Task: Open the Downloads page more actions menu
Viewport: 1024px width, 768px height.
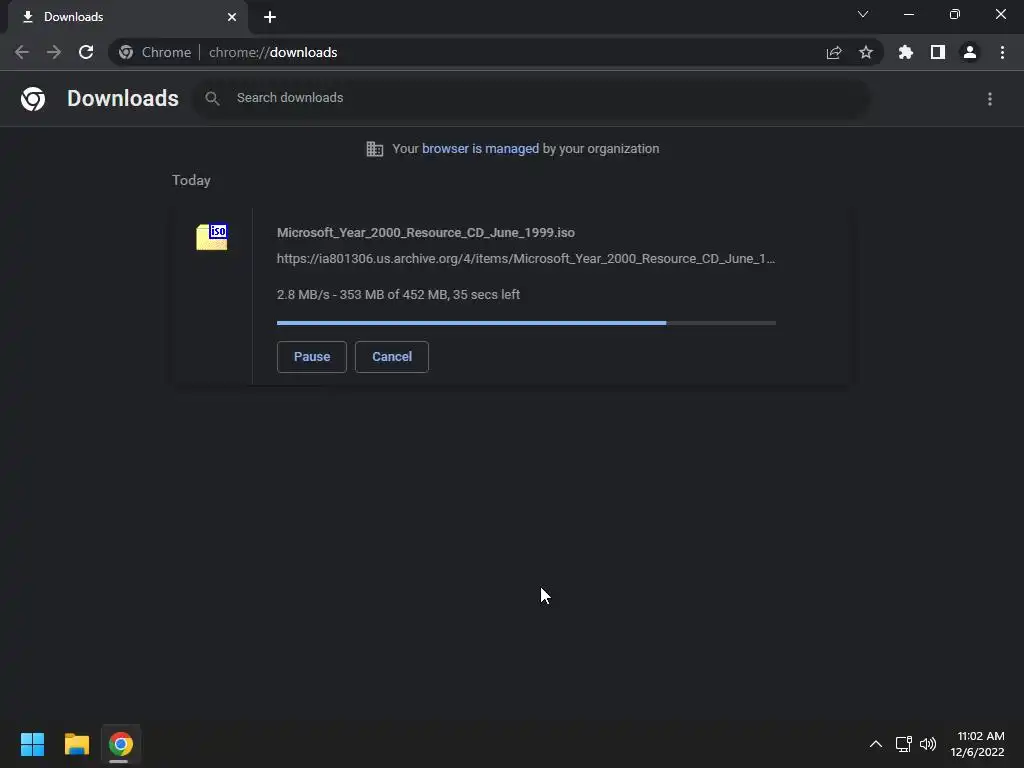Action: point(990,99)
